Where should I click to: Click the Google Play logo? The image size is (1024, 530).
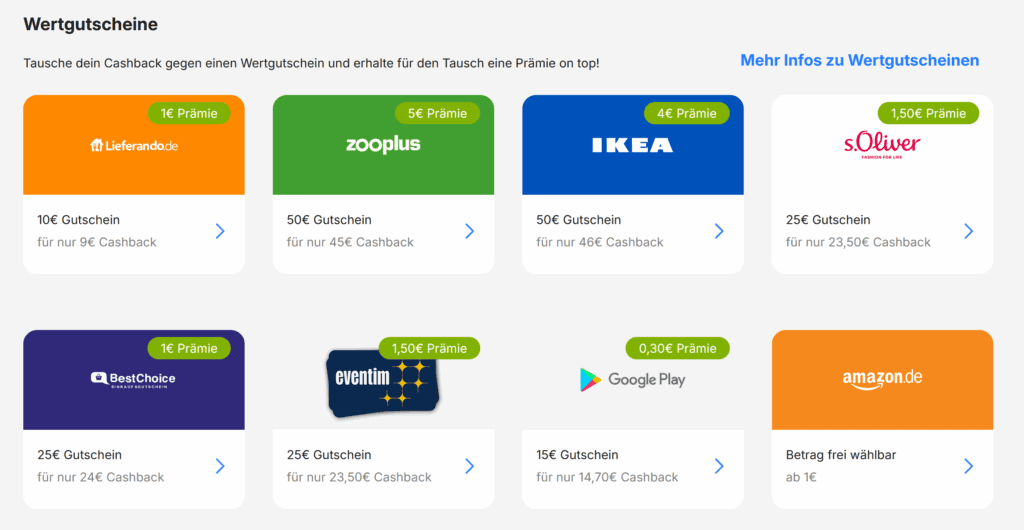[x=632, y=380]
